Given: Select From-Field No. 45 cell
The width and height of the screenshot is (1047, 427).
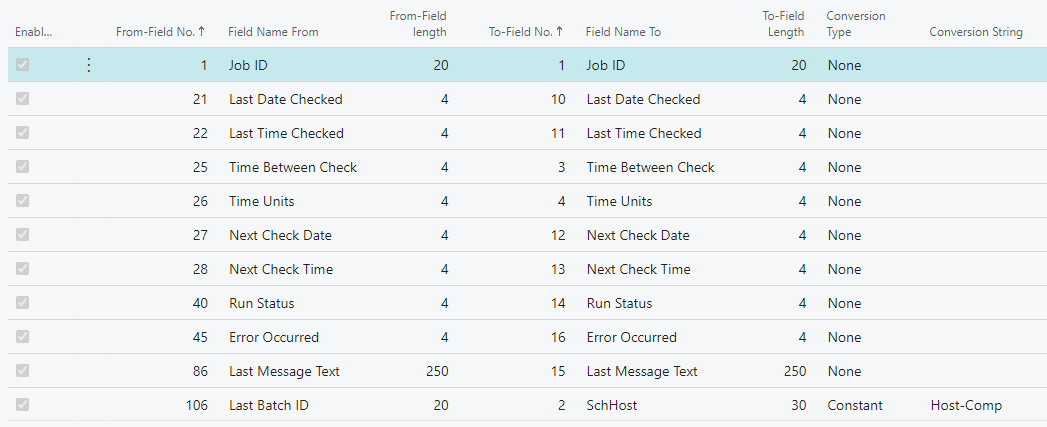Looking at the screenshot, I should 198,337.
